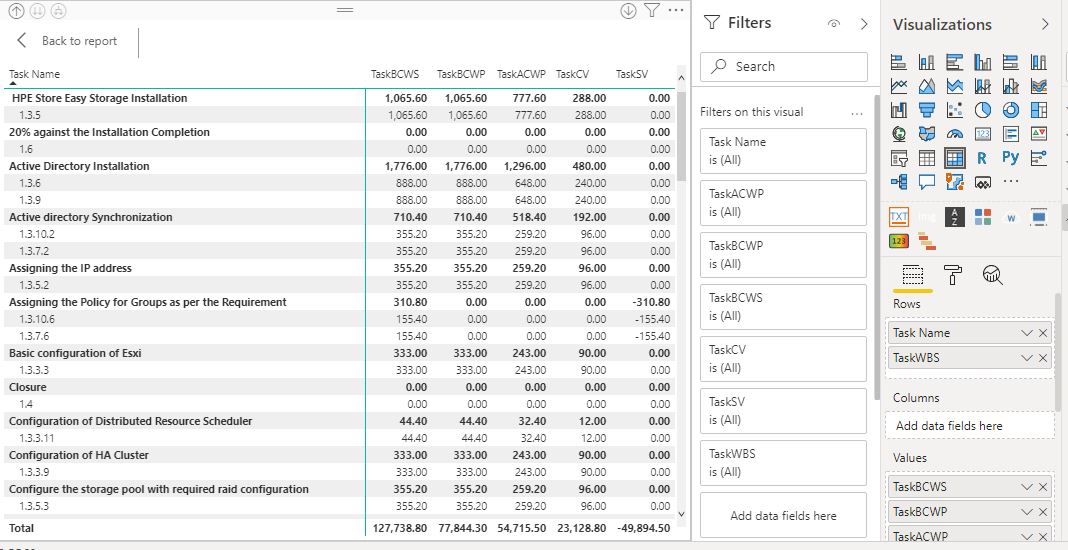
Task: Click the drill up arrow icon
Action: [16, 10]
